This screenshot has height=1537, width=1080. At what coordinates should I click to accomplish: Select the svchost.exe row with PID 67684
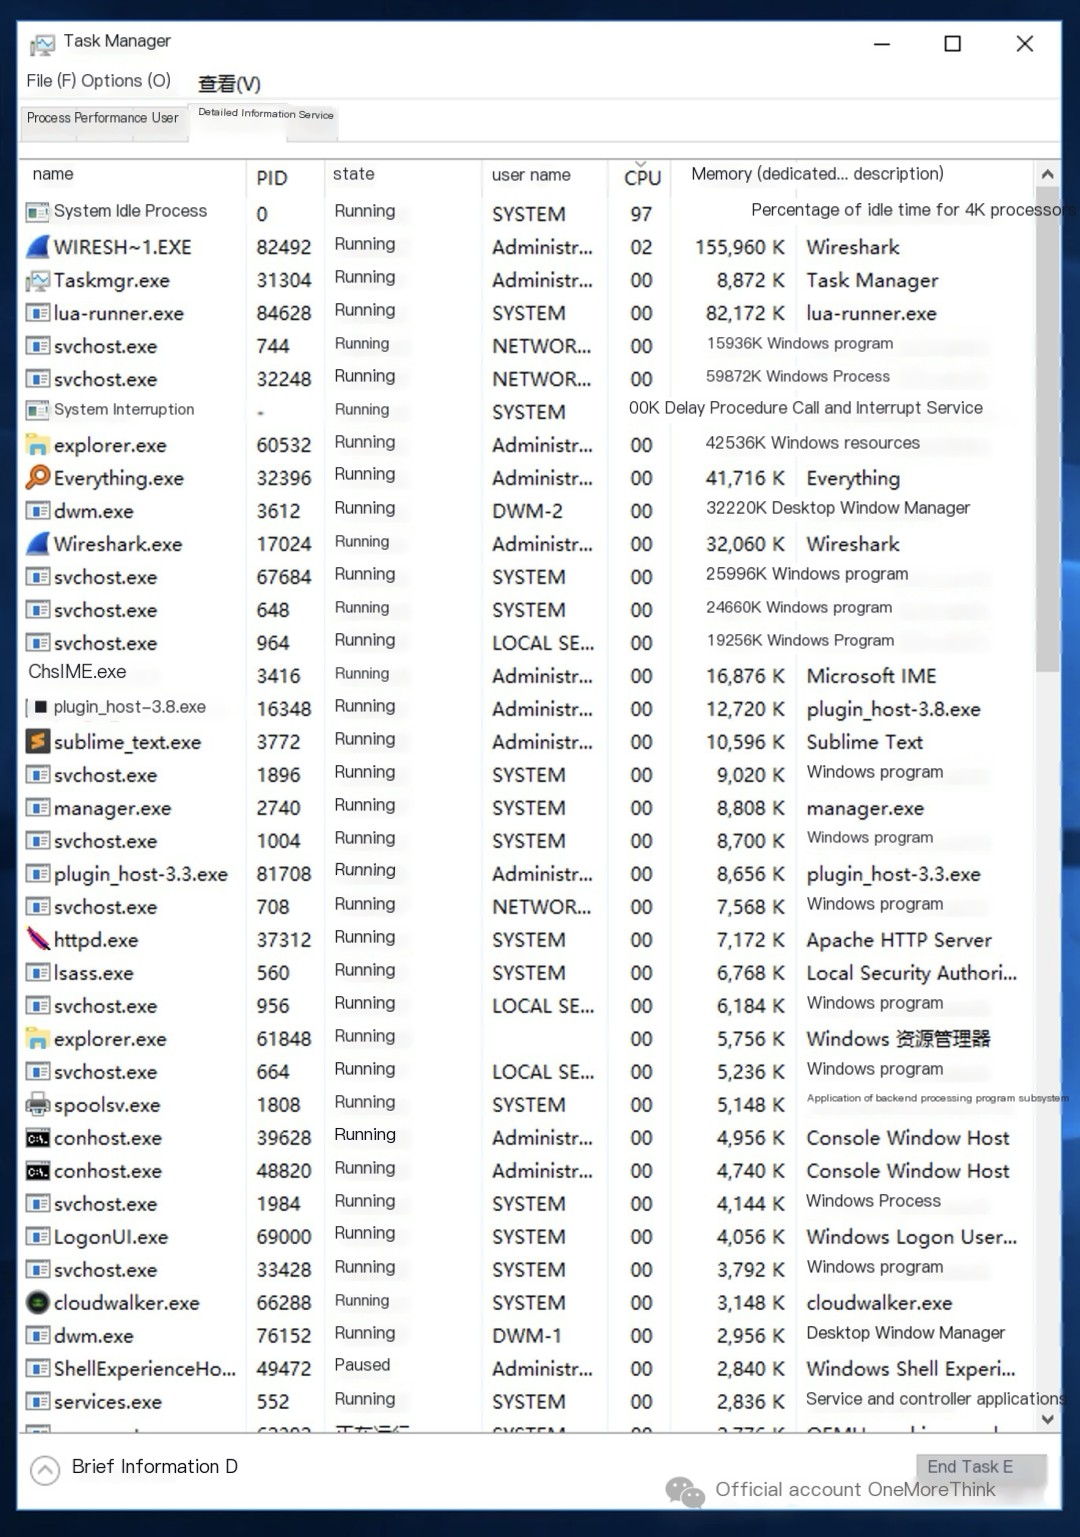click(x=528, y=577)
